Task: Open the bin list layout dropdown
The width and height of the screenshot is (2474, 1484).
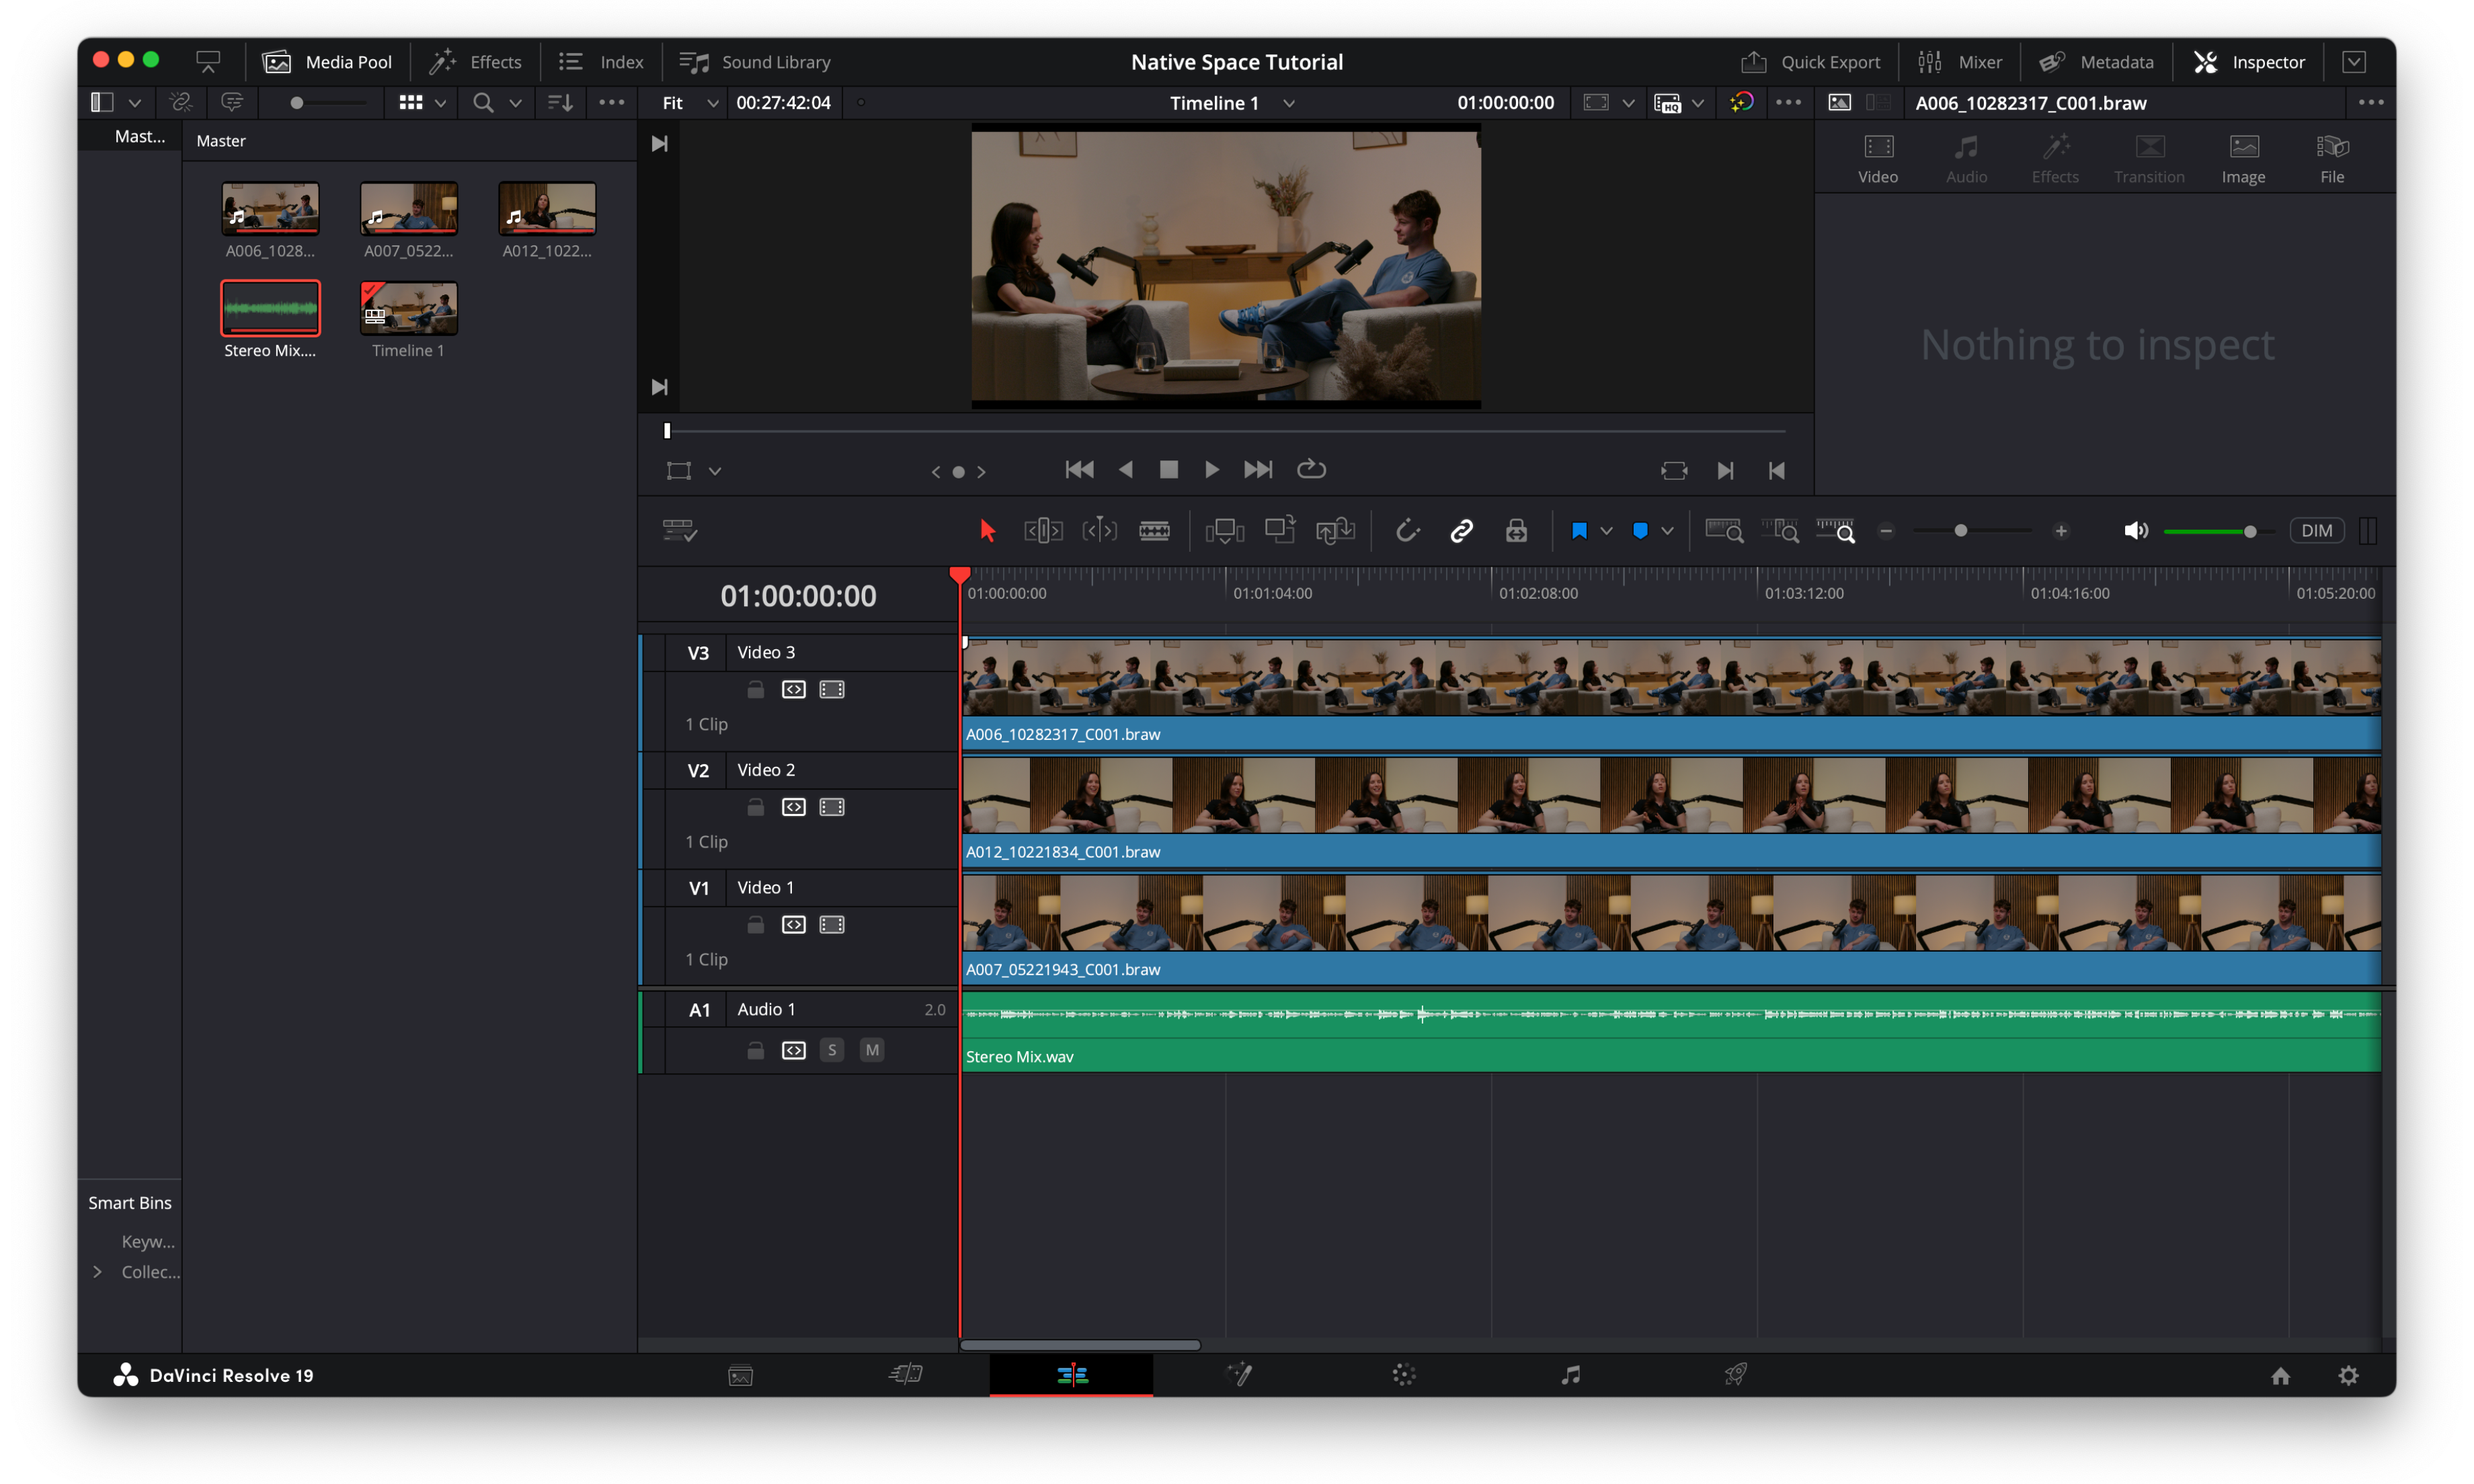Action: point(135,103)
